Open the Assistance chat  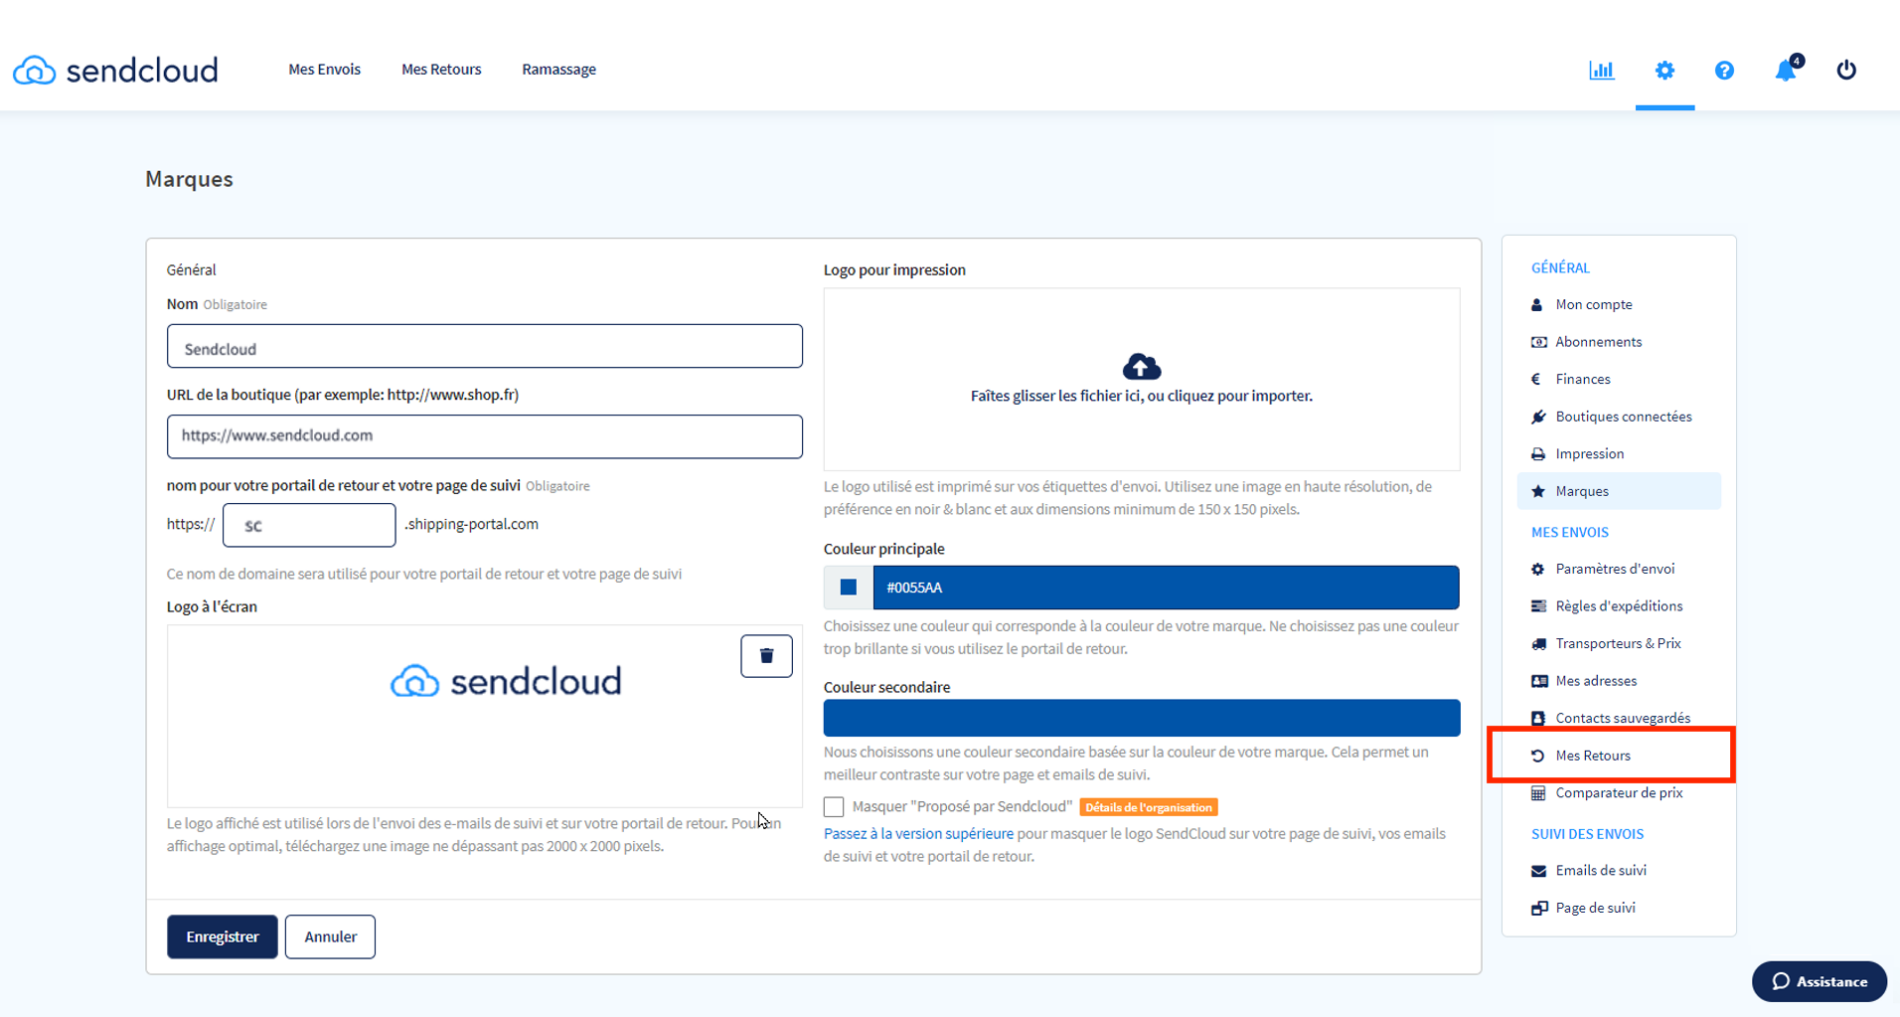tap(1818, 981)
